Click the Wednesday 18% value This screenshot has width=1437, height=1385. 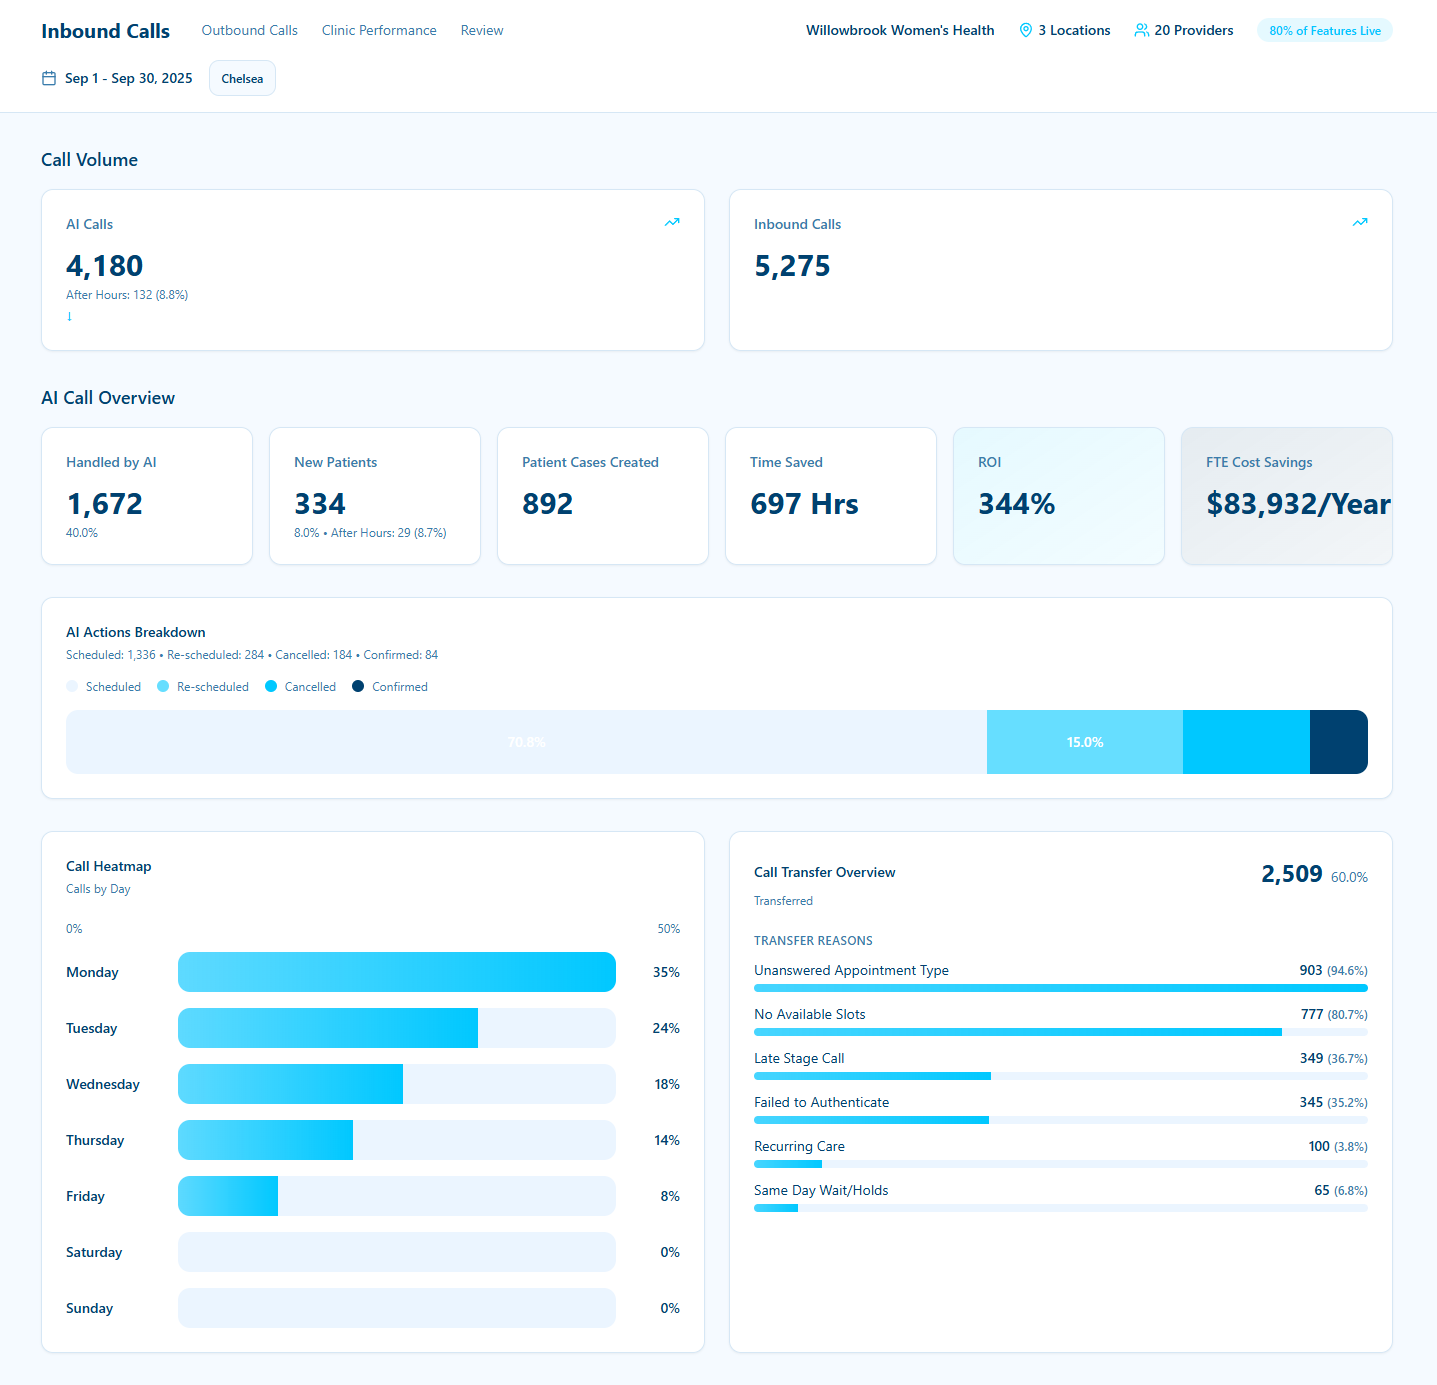pyautogui.click(x=667, y=1084)
